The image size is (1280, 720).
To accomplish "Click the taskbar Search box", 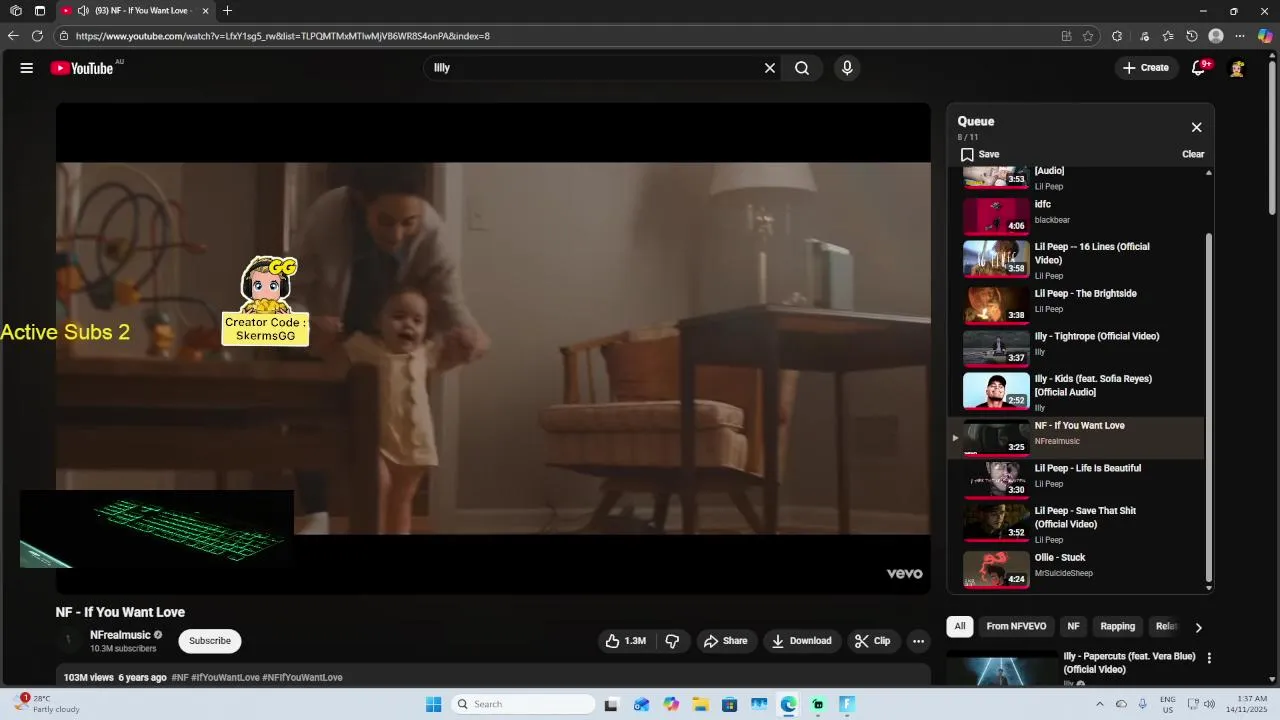I will (x=523, y=704).
